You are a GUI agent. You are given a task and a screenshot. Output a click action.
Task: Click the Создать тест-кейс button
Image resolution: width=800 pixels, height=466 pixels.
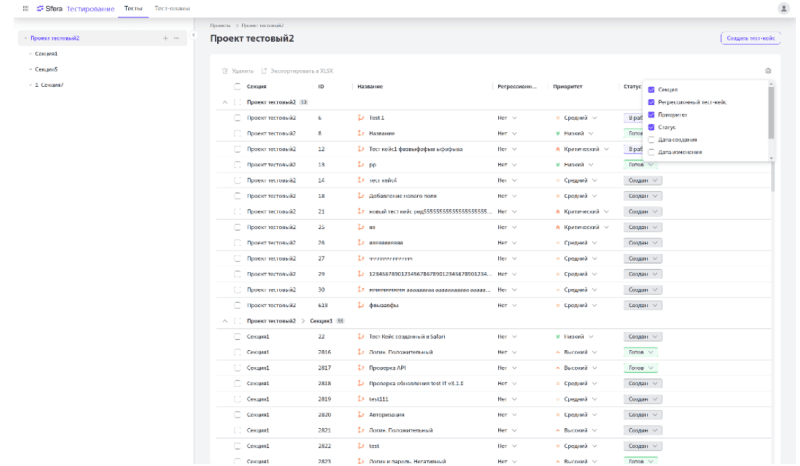pyautogui.click(x=749, y=38)
